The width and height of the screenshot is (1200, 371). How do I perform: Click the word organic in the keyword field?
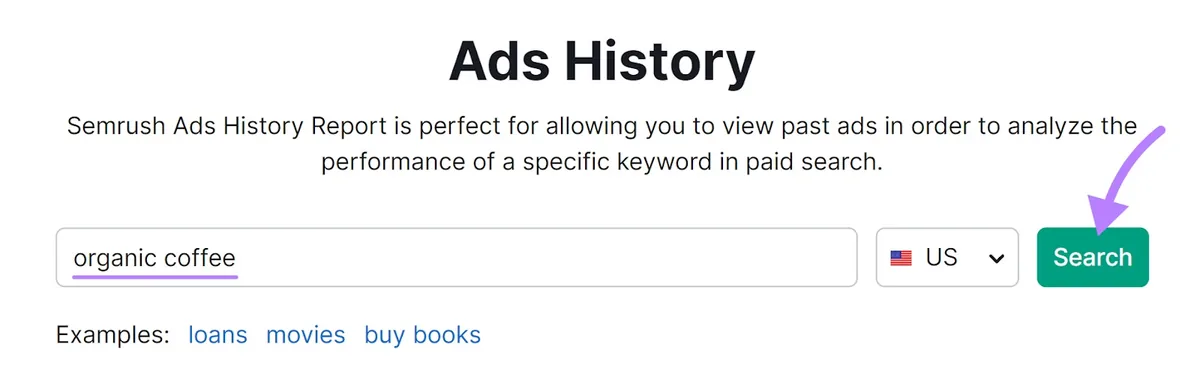pyautogui.click(x=115, y=259)
